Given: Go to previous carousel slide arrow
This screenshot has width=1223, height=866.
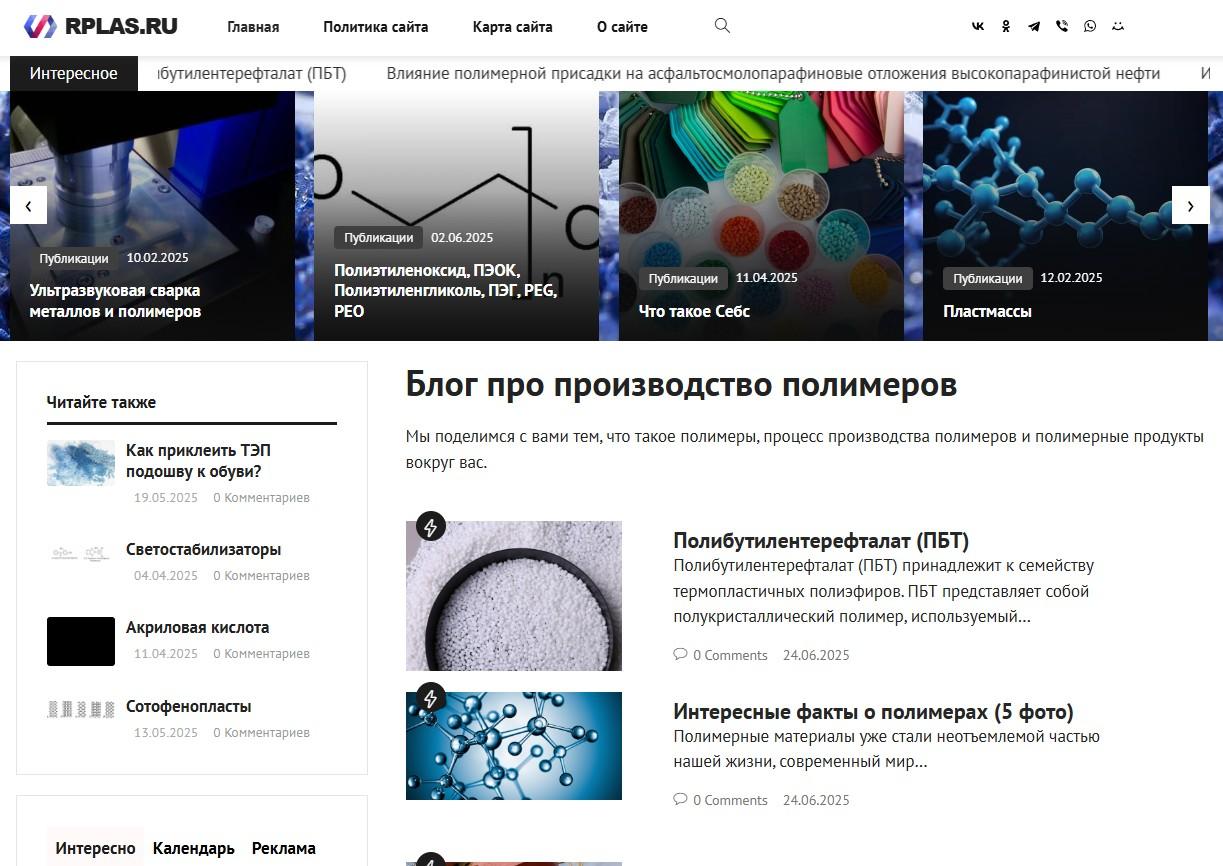Looking at the screenshot, I should click(x=28, y=205).
